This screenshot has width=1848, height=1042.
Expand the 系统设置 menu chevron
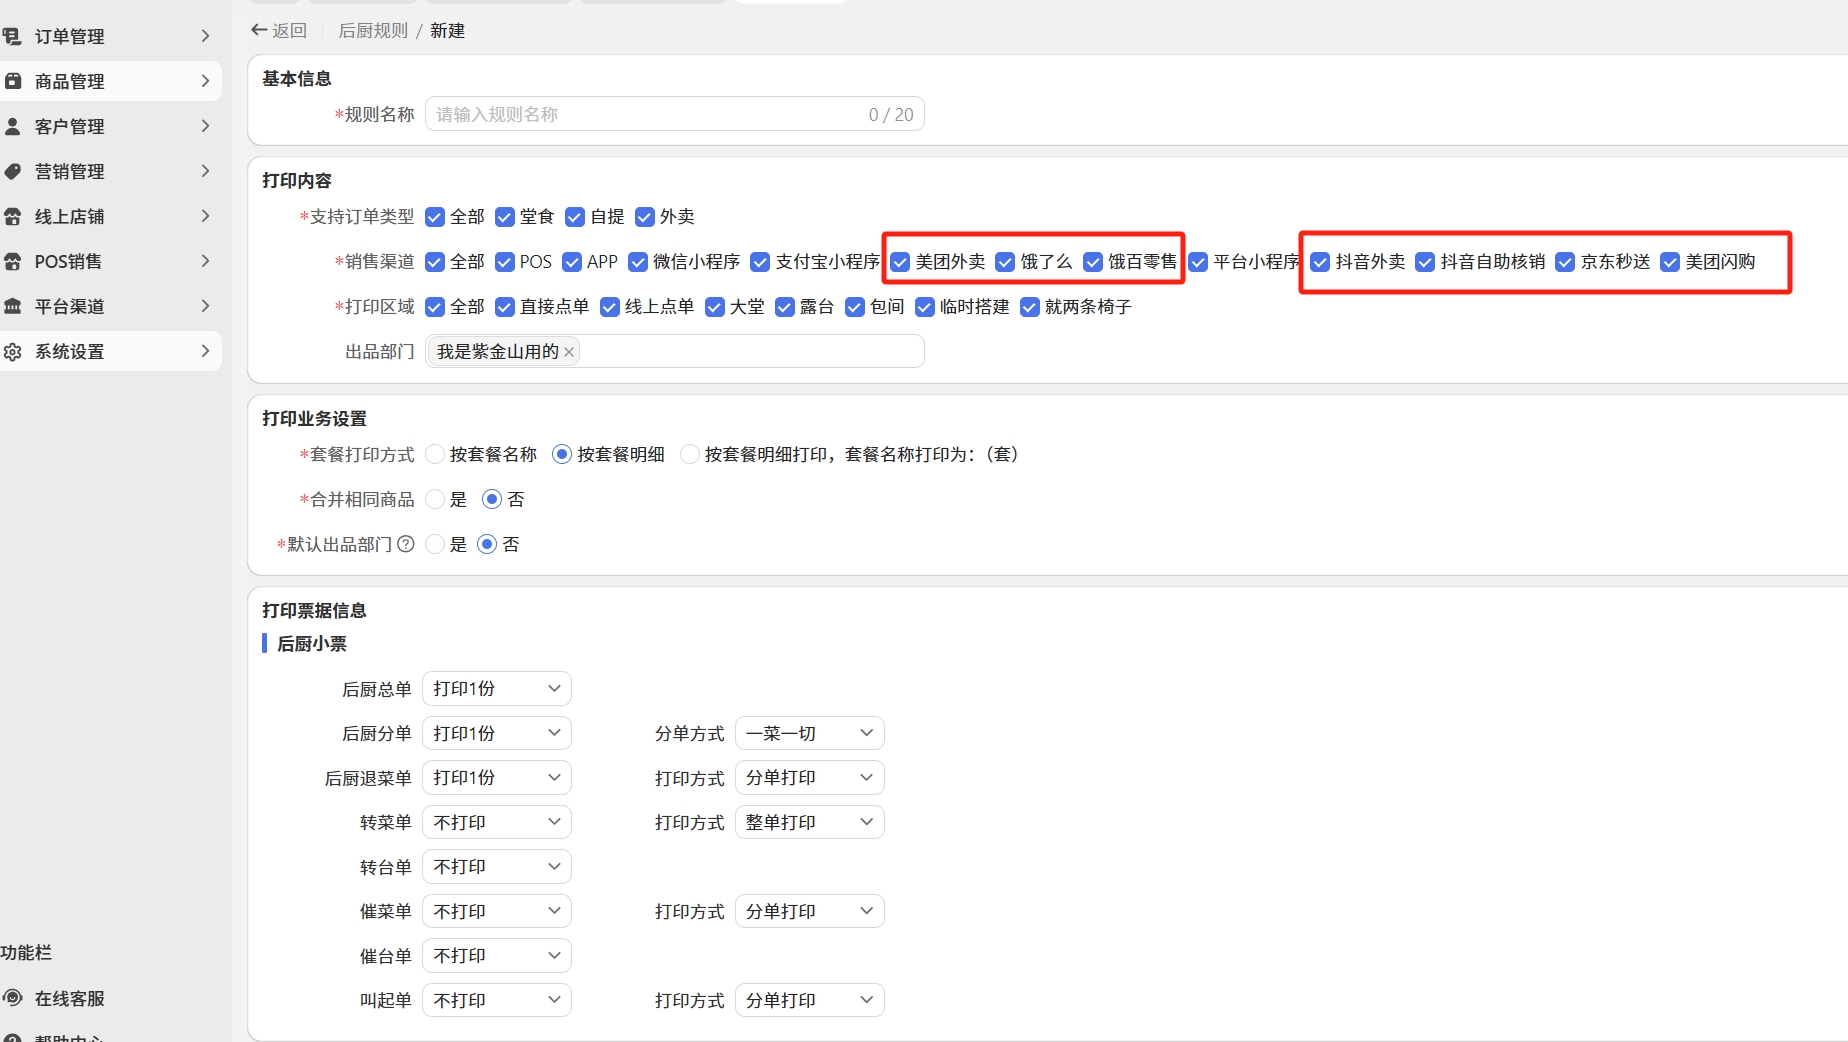(x=205, y=351)
